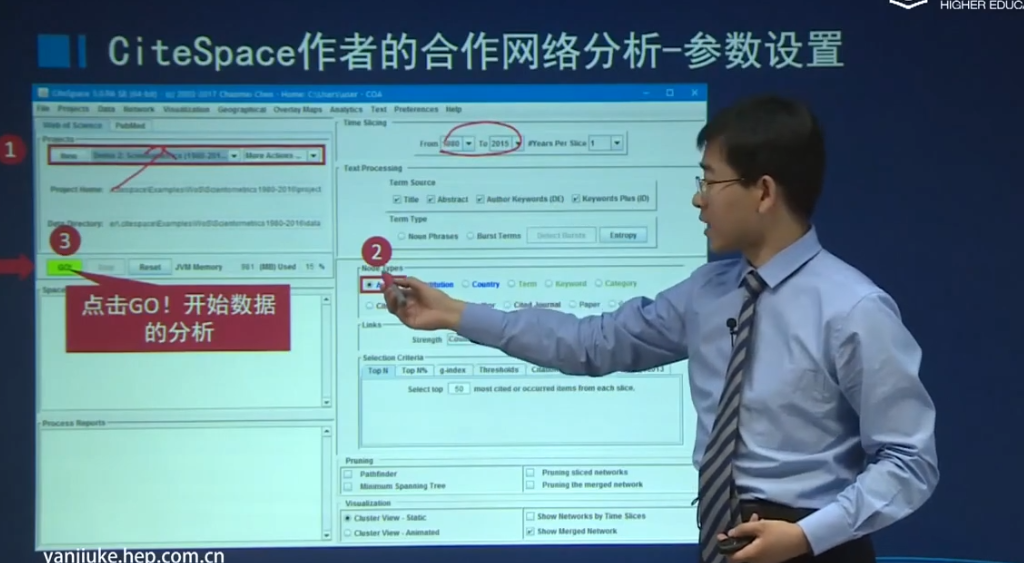Select Cluster View - Animated option
This screenshot has width=1024, height=563.
coord(348,533)
